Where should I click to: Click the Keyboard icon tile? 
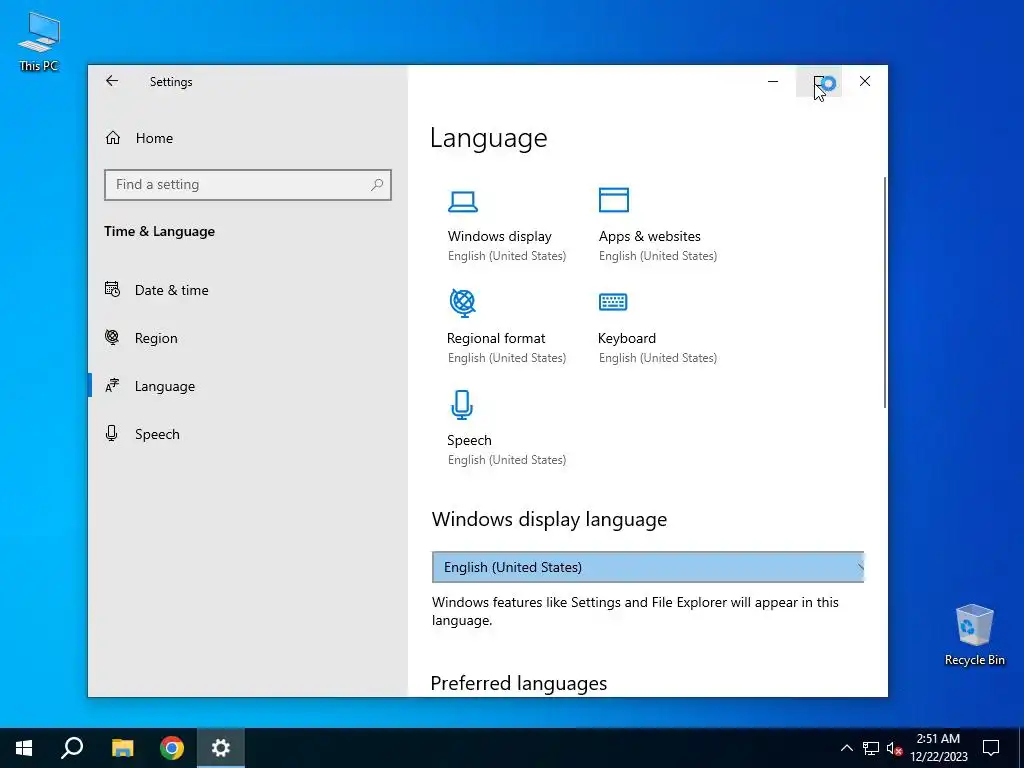[x=613, y=302]
